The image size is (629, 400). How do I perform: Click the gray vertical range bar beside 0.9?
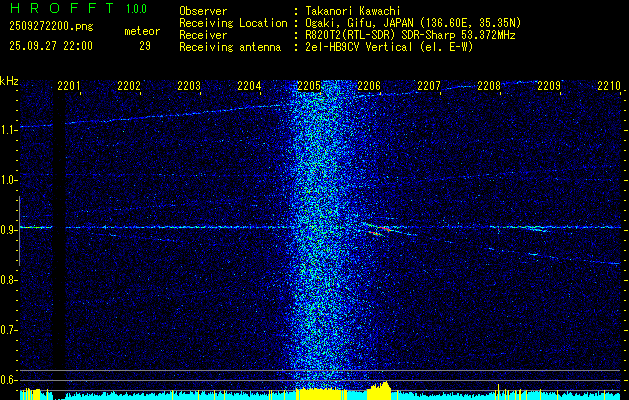(x=19, y=231)
